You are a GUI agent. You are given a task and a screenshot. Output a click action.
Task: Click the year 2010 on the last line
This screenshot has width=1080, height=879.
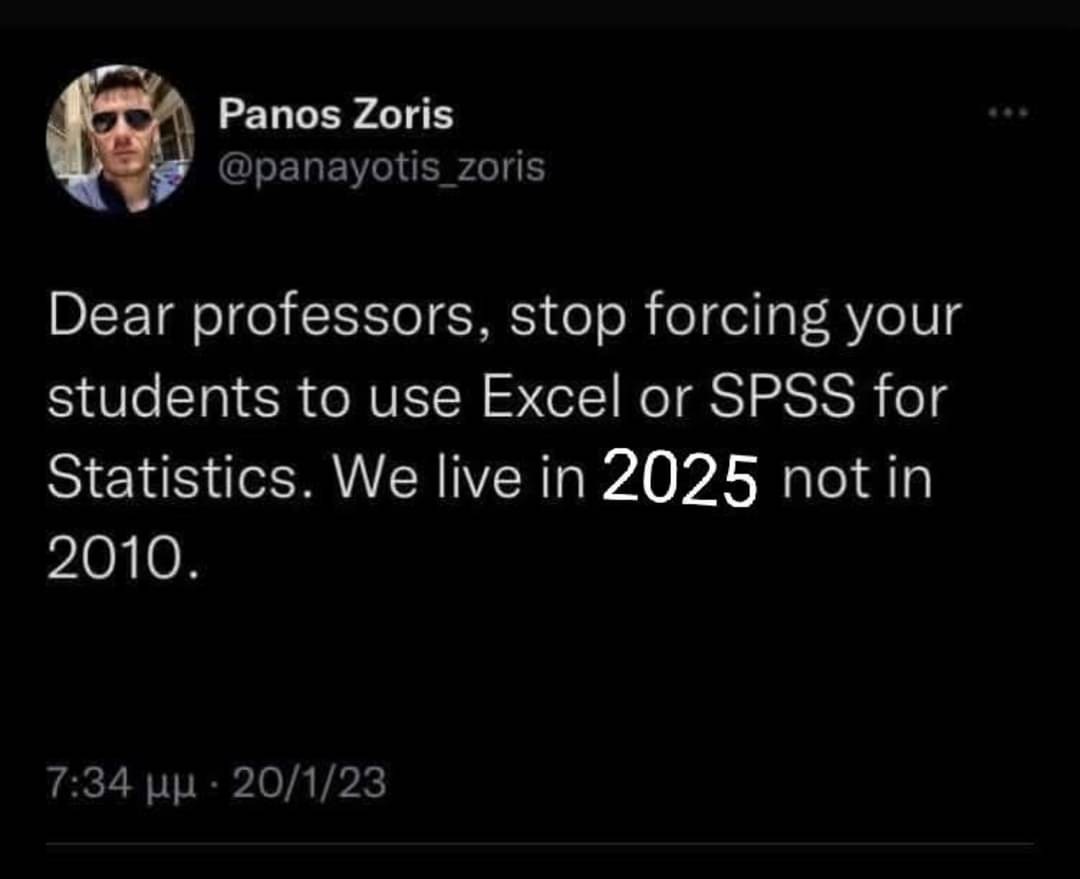[x=114, y=562]
